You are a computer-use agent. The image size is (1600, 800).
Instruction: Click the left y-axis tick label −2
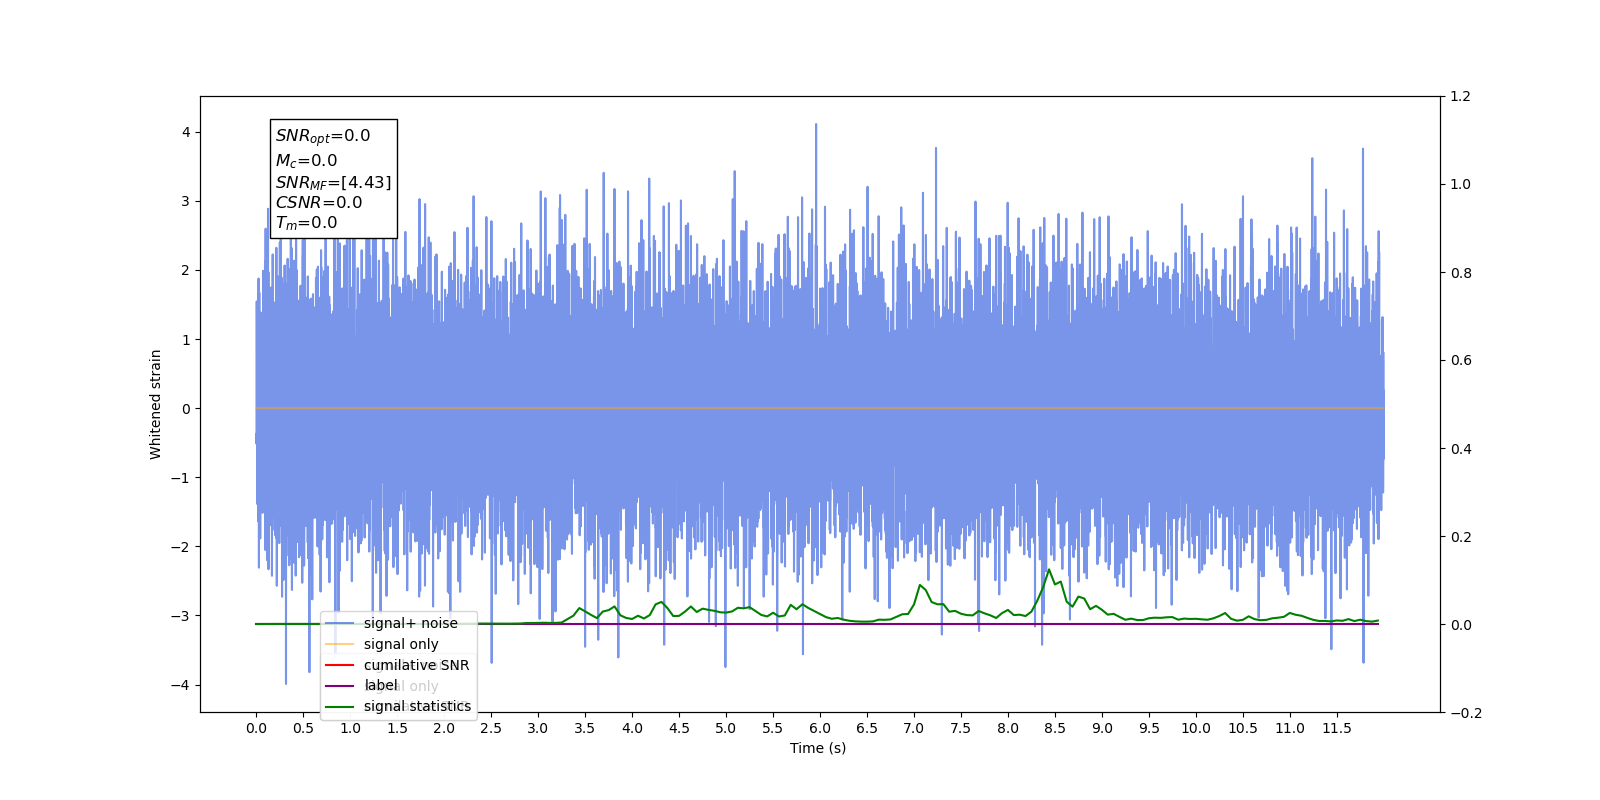pos(180,547)
